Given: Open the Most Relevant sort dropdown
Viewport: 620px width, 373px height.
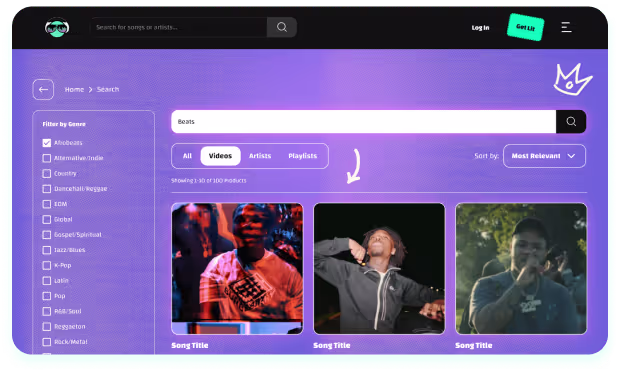Looking at the screenshot, I should 544,156.
